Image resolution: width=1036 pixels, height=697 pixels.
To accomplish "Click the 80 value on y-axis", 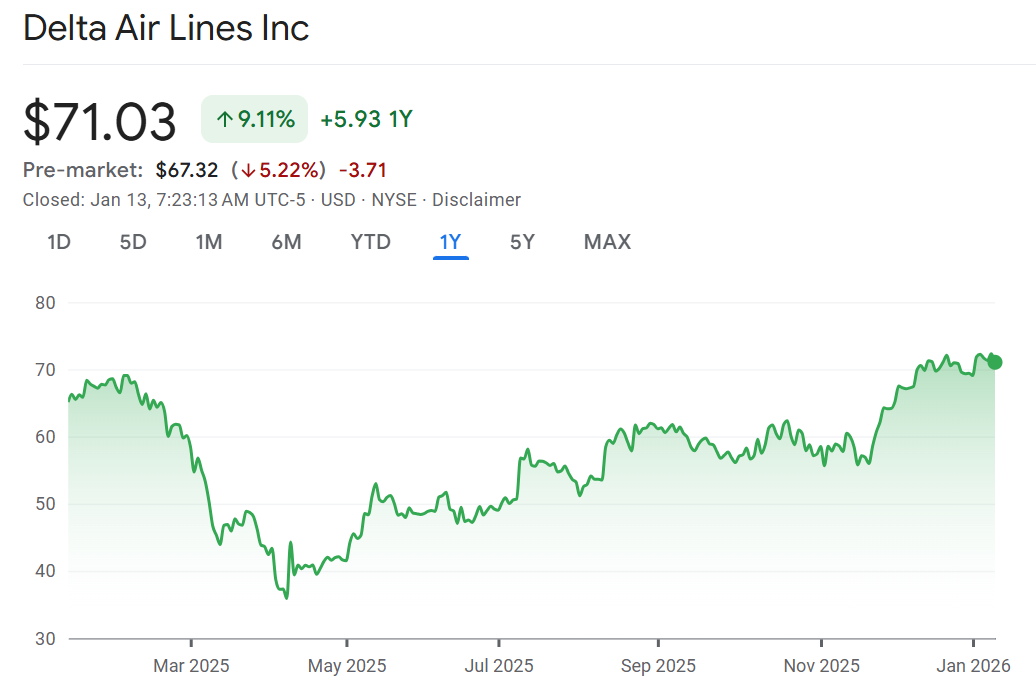I will [x=45, y=303].
